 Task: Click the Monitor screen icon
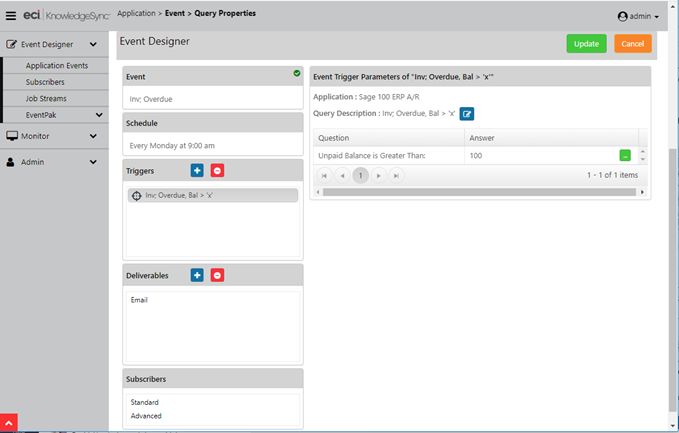[x=12, y=136]
